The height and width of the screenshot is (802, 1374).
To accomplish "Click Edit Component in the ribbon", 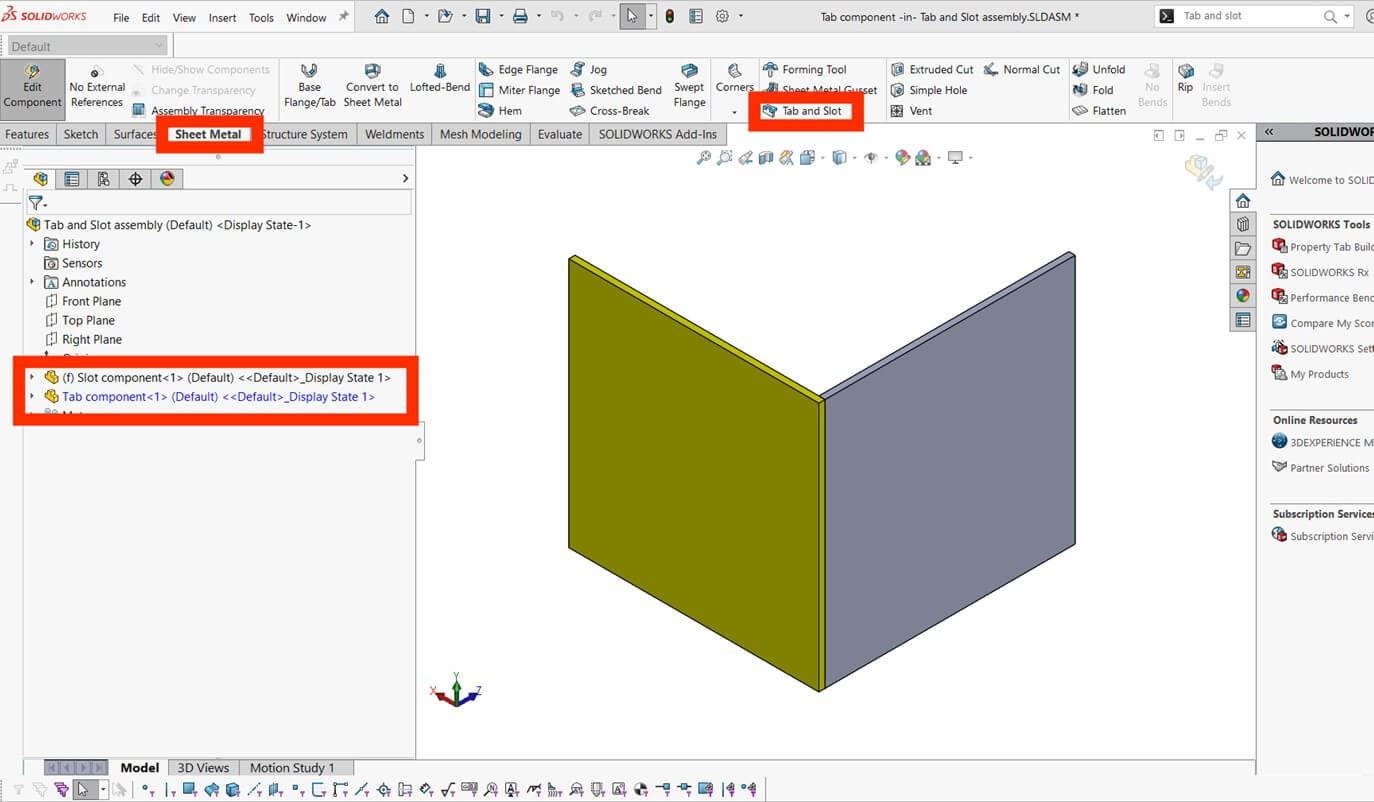I will point(33,87).
